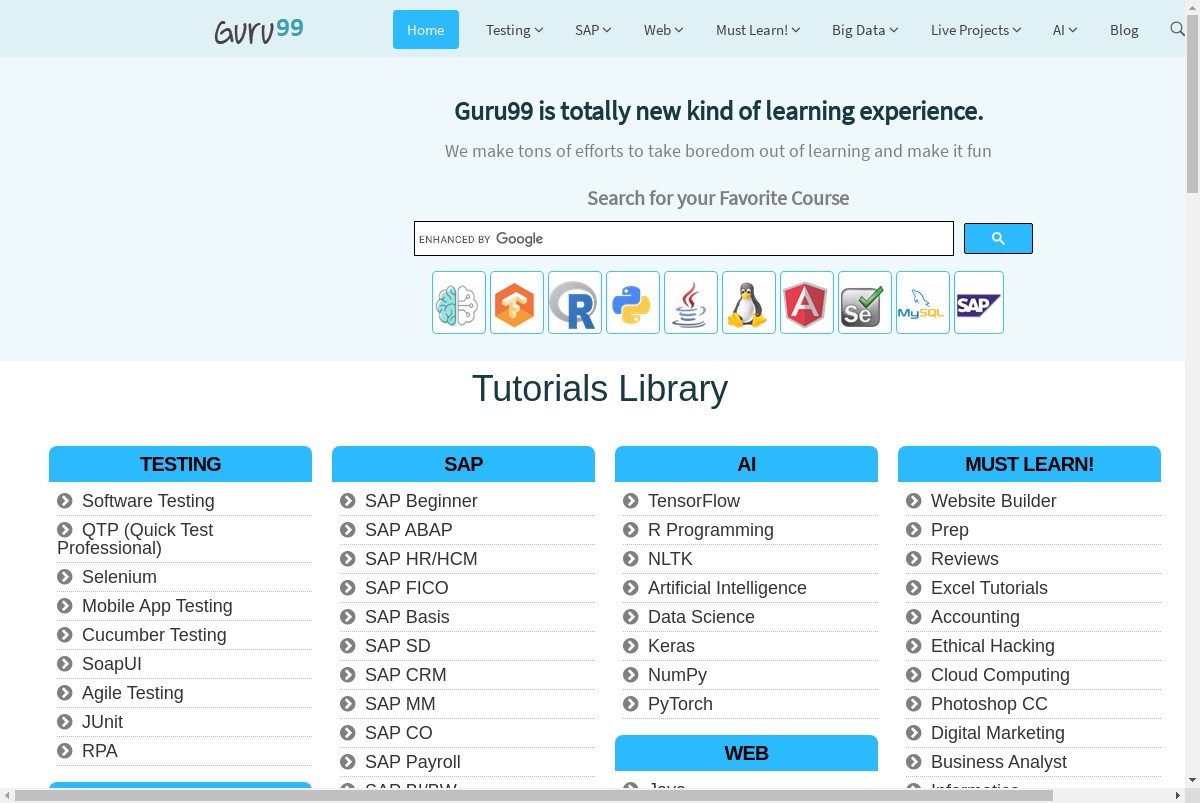Click the arrow bullet beside PyTorch
Viewport: 1200px width, 803px height.
[x=631, y=704]
